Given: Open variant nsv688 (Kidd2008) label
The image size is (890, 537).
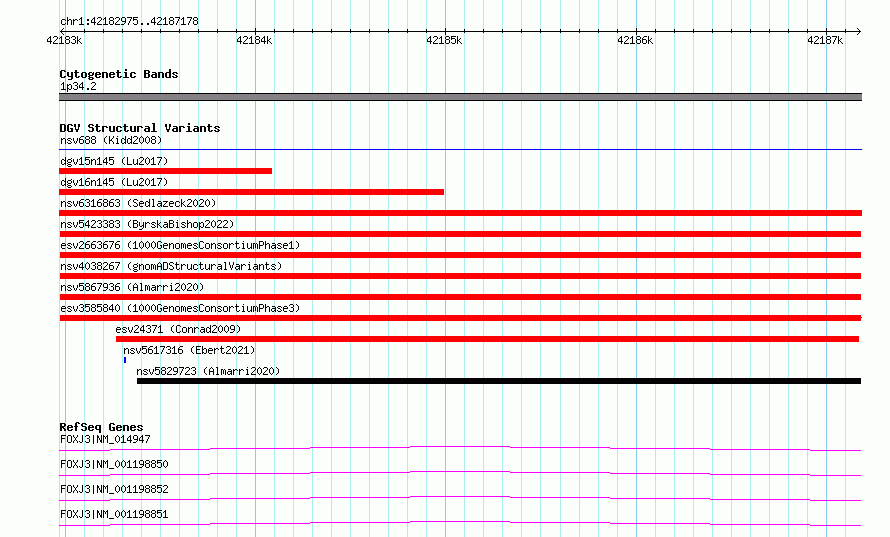Looking at the screenshot, I should point(111,140).
